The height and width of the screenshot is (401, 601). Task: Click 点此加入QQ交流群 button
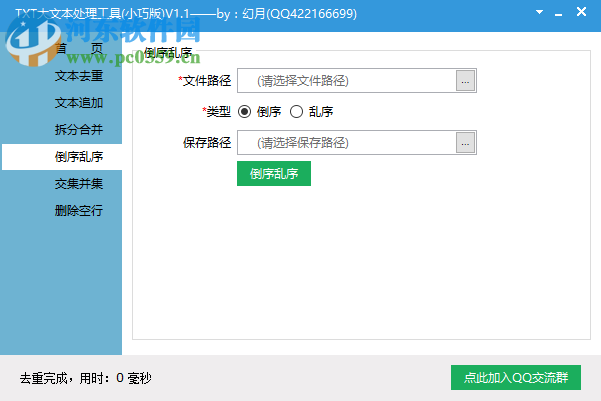pos(516,378)
